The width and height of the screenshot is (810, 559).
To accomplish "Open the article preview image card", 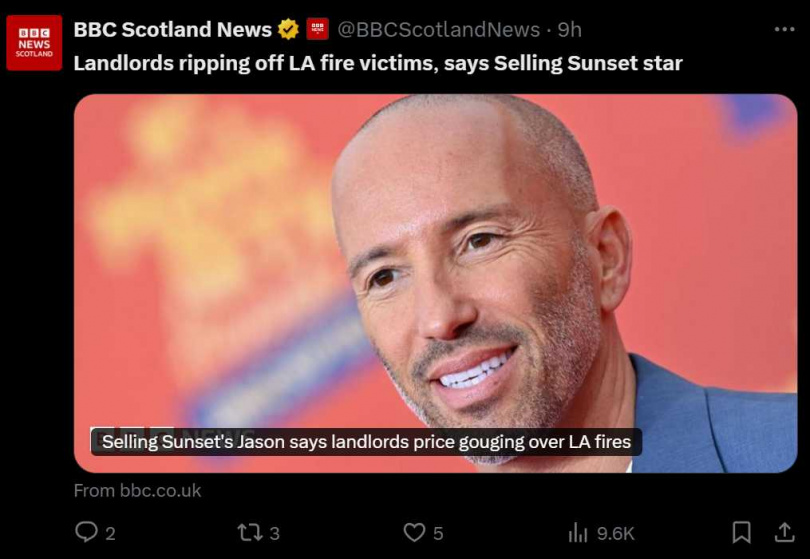I will coord(435,283).
